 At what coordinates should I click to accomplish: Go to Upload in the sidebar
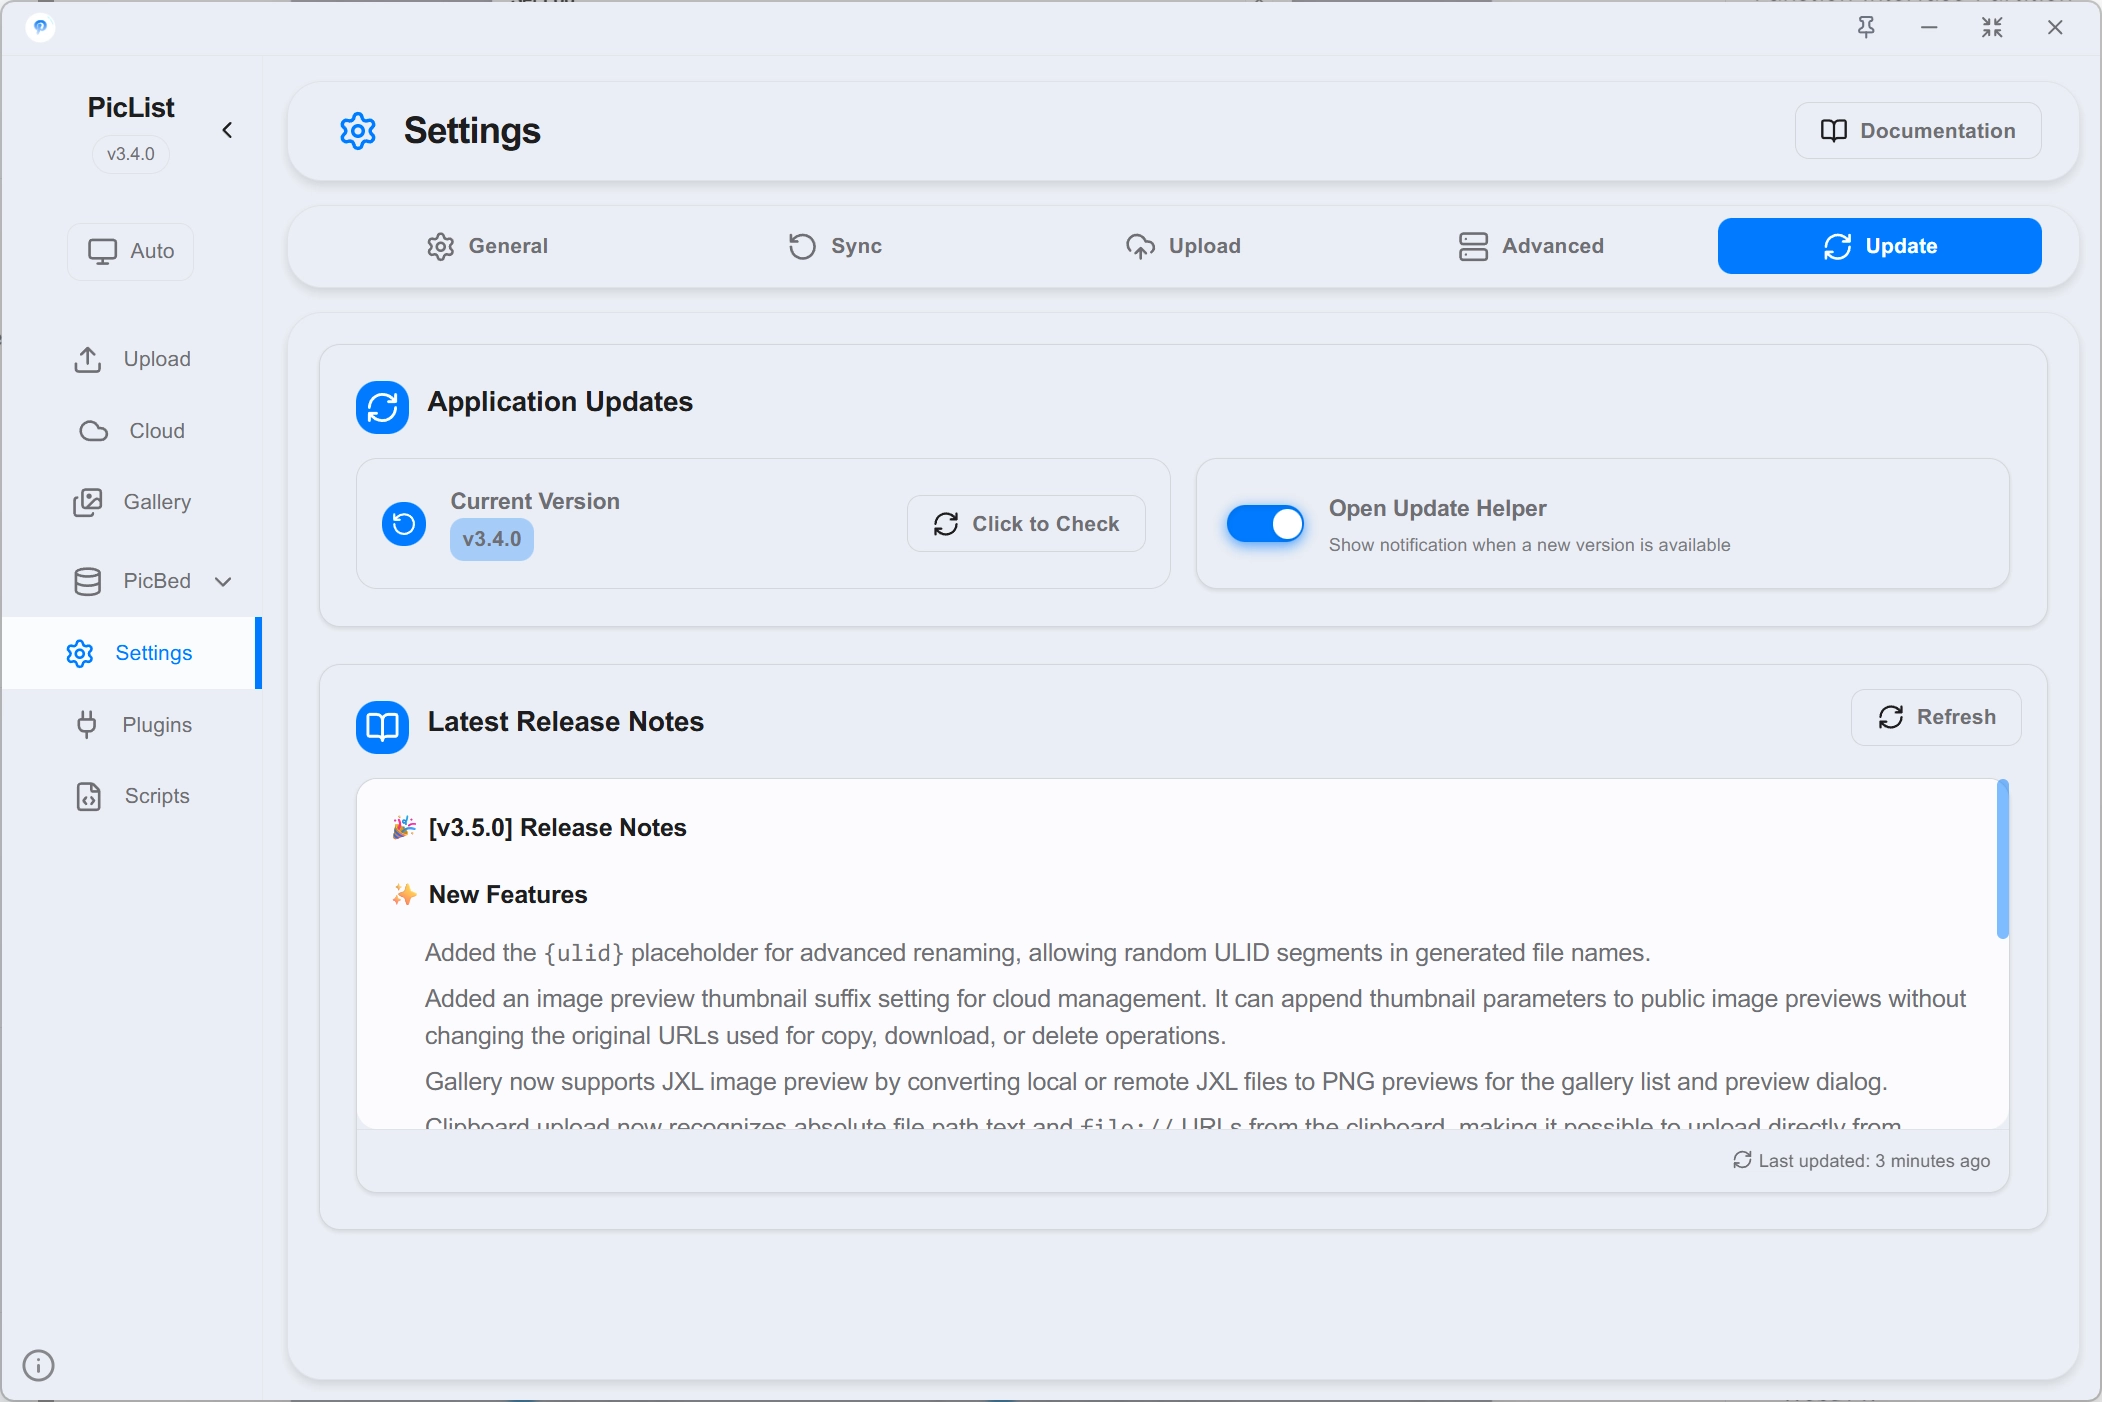click(x=131, y=359)
